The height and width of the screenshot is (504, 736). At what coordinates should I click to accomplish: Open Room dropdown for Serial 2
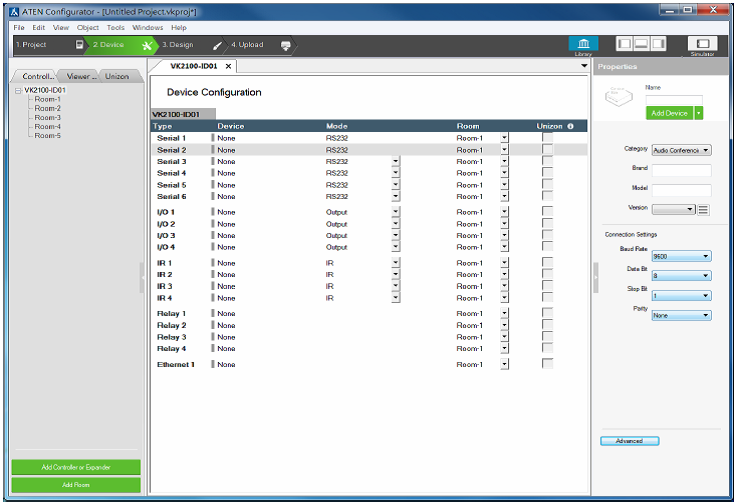click(504, 150)
